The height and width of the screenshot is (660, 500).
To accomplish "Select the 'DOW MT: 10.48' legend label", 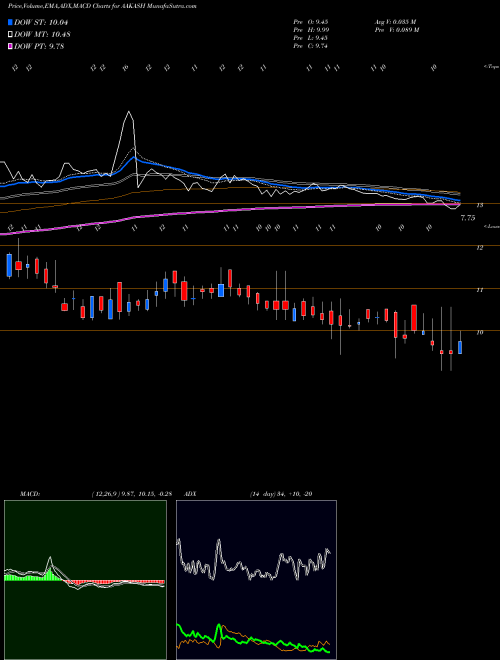I will [42, 35].
